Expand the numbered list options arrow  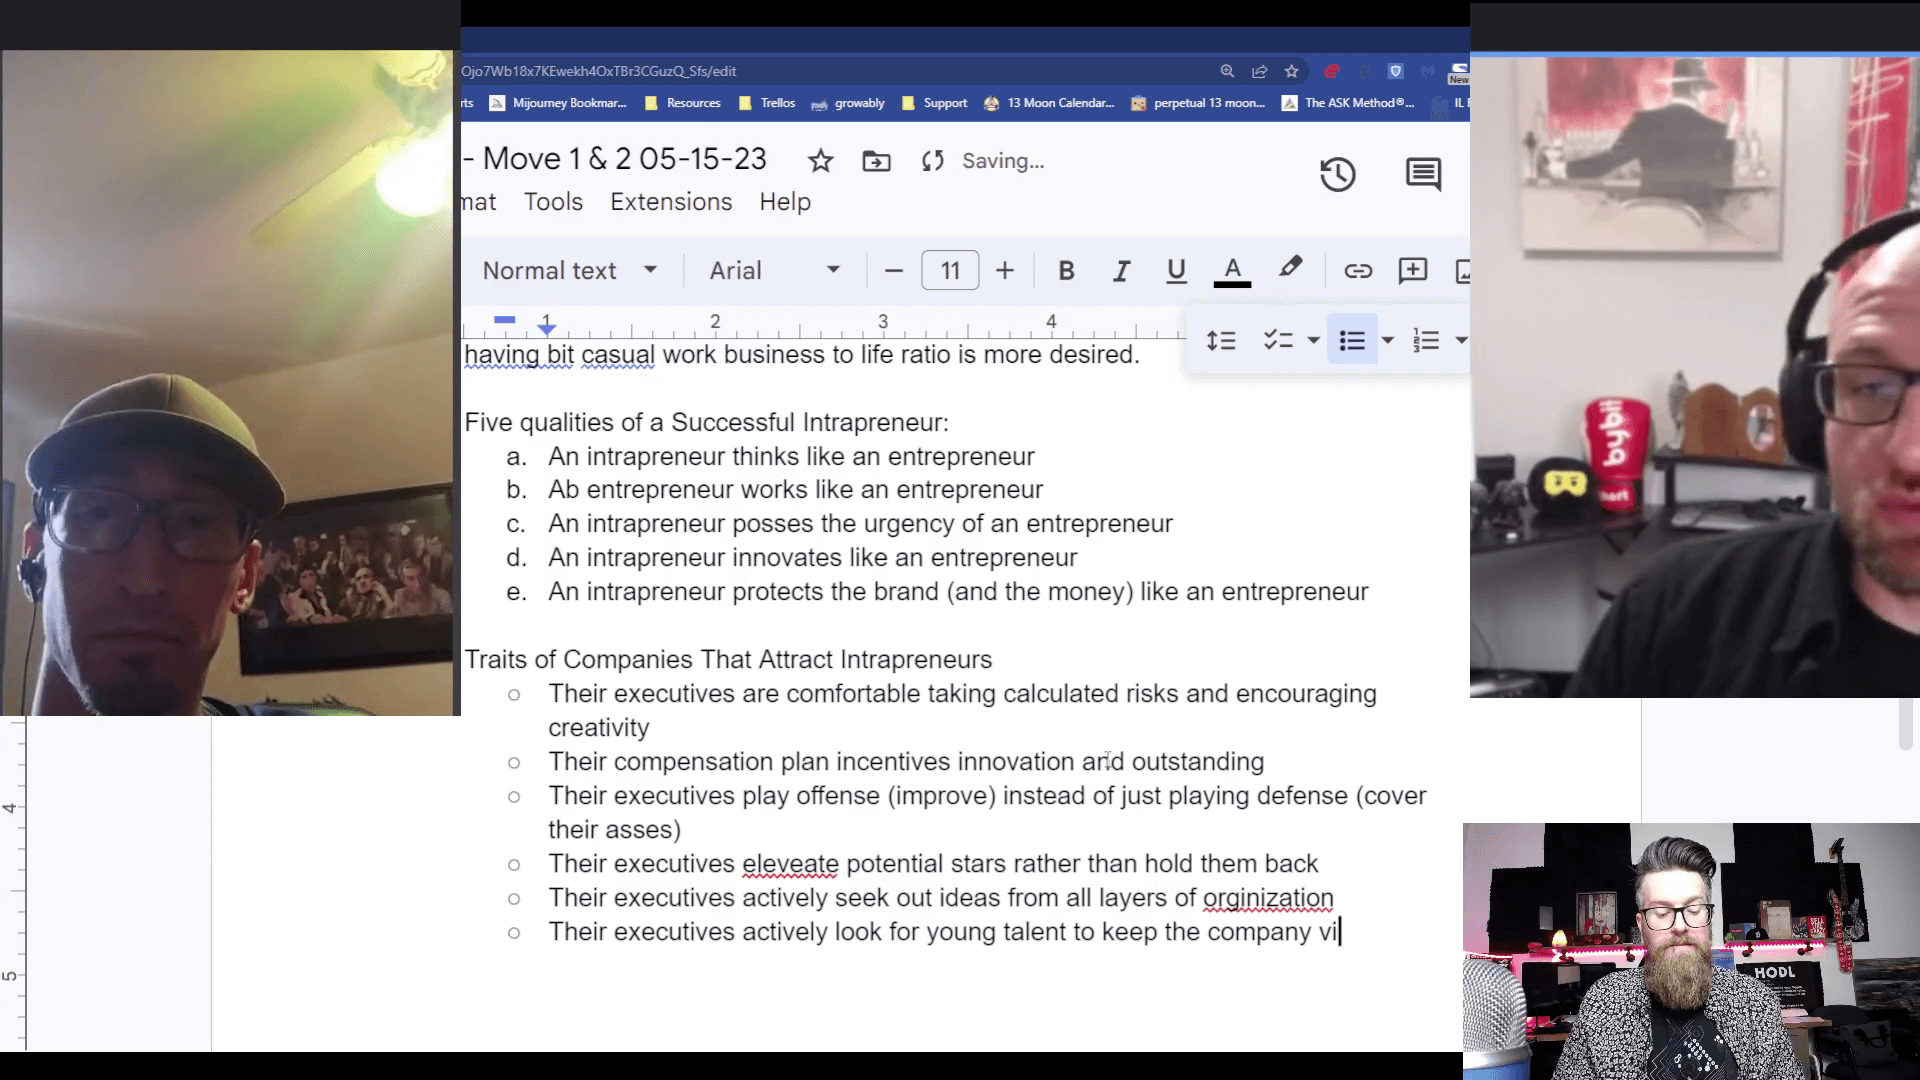point(1461,341)
